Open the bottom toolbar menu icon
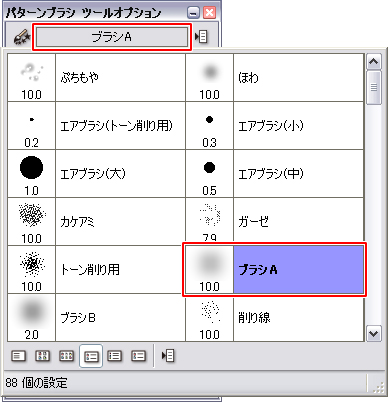Viewport: 388px width, 402px height. click(168, 356)
